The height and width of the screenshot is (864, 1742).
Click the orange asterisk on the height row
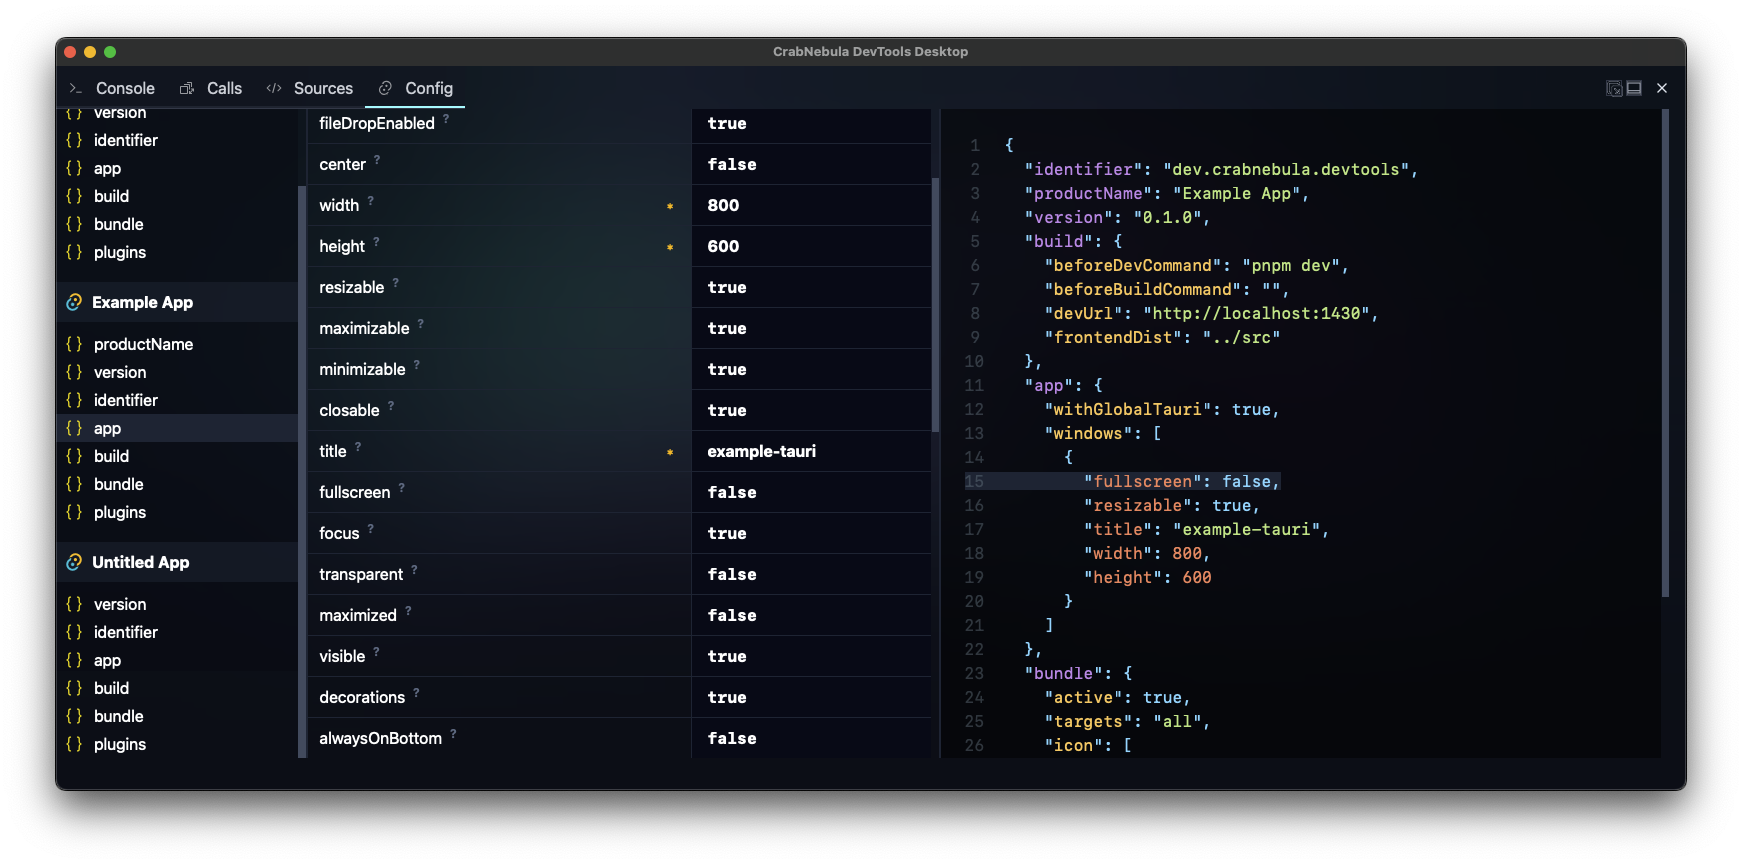(670, 247)
